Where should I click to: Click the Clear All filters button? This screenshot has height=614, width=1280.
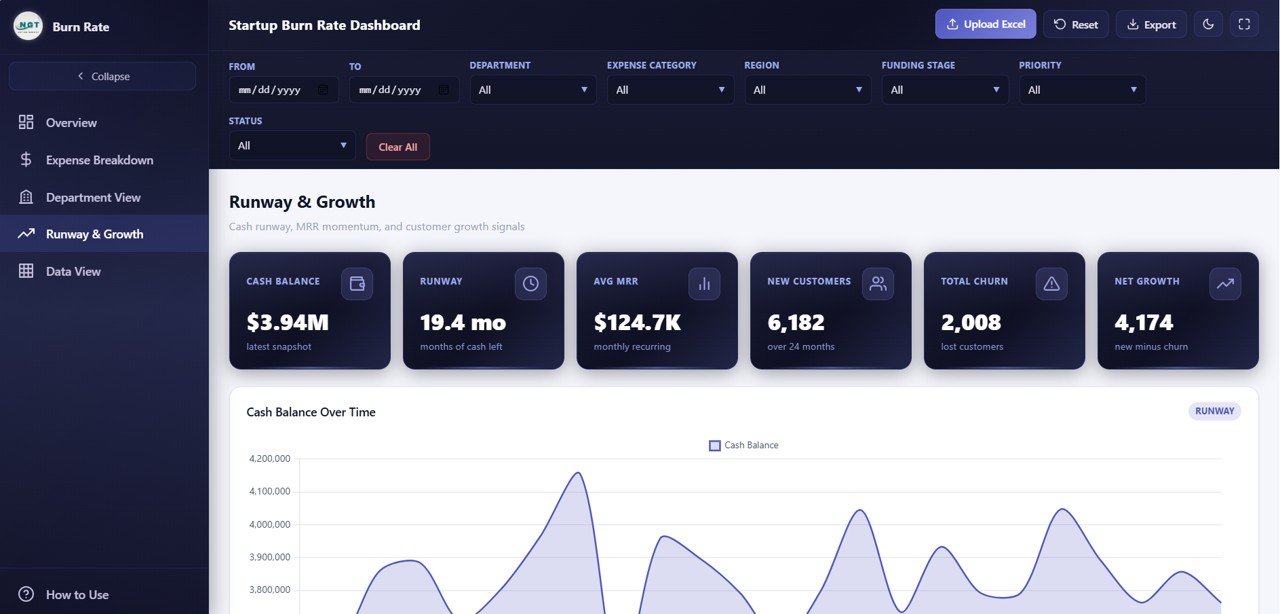tap(397, 146)
